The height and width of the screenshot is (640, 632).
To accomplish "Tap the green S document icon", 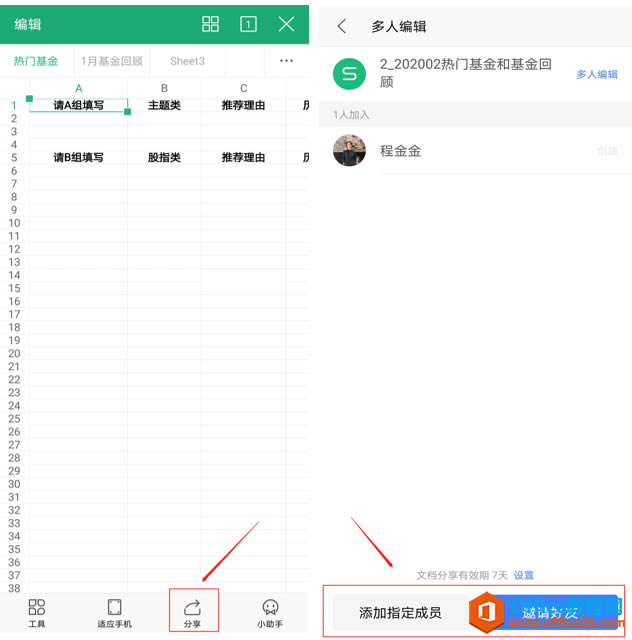I will (349, 74).
